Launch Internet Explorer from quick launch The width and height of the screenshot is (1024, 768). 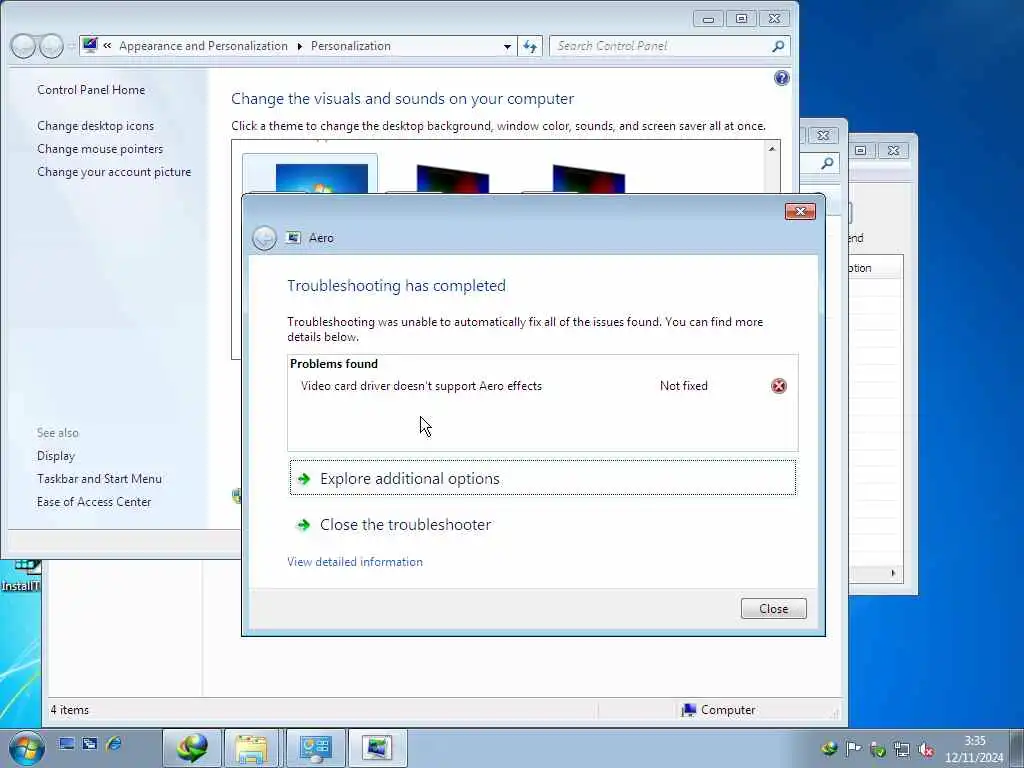(x=114, y=743)
